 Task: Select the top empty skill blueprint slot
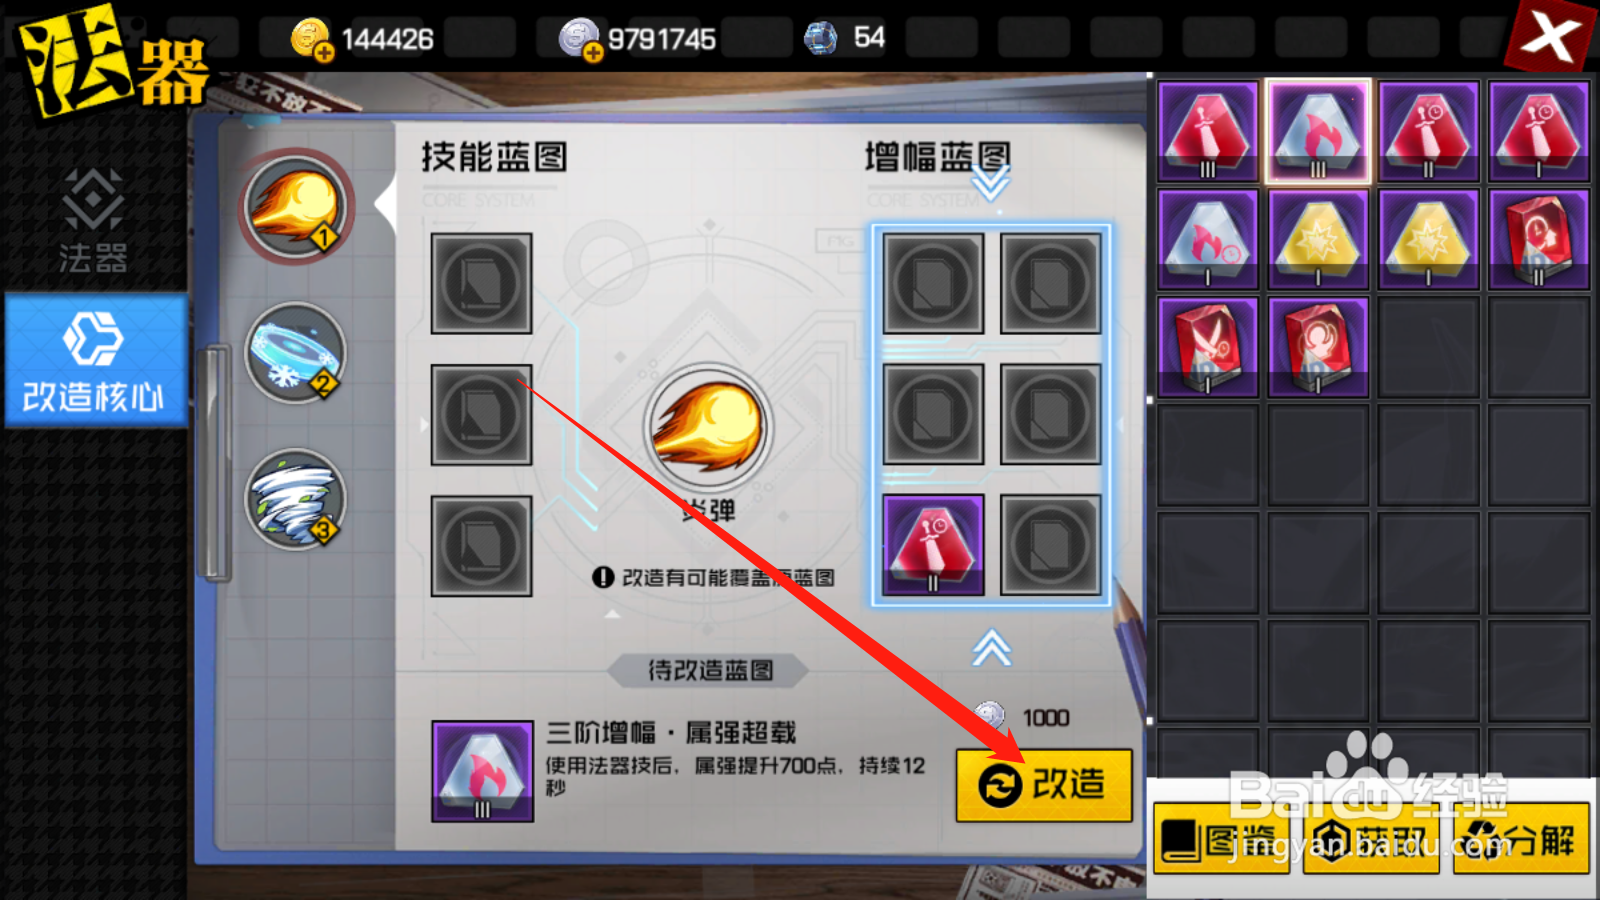tap(481, 283)
